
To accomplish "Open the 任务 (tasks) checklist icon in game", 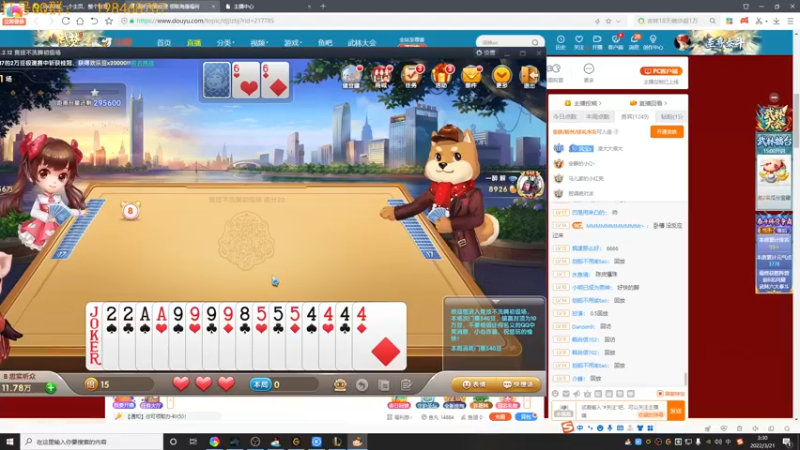I will point(411,76).
